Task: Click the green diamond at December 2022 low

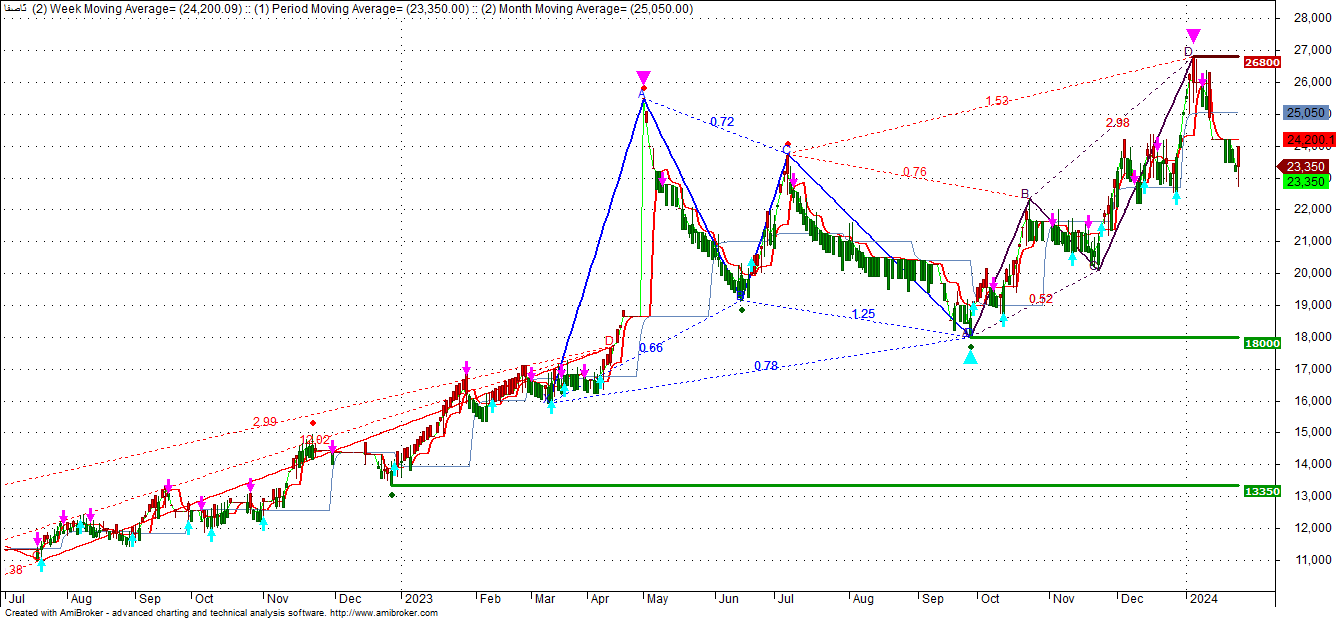Action: [392, 494]
